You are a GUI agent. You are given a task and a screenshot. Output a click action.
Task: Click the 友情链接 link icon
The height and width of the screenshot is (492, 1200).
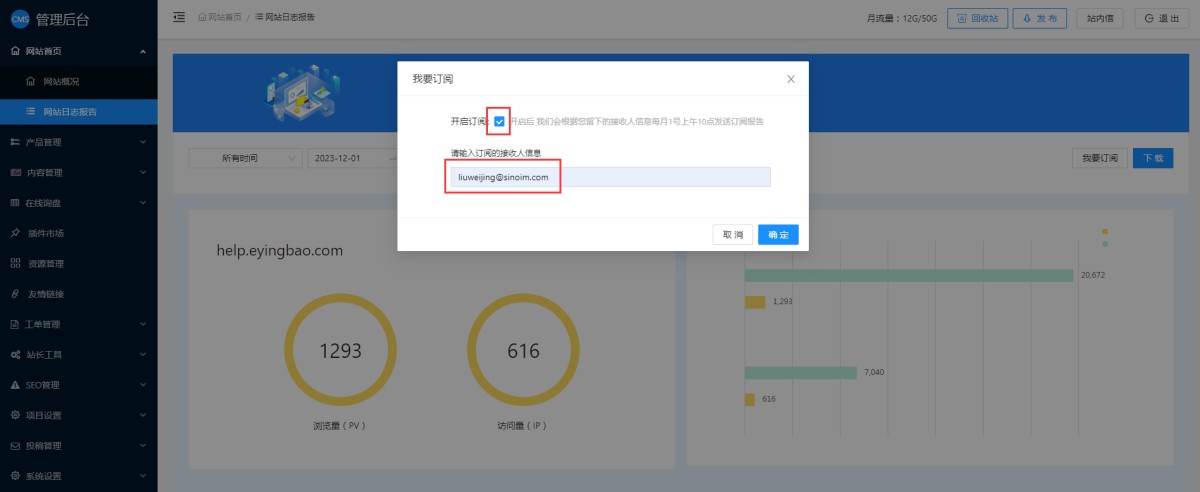(15, 294)
